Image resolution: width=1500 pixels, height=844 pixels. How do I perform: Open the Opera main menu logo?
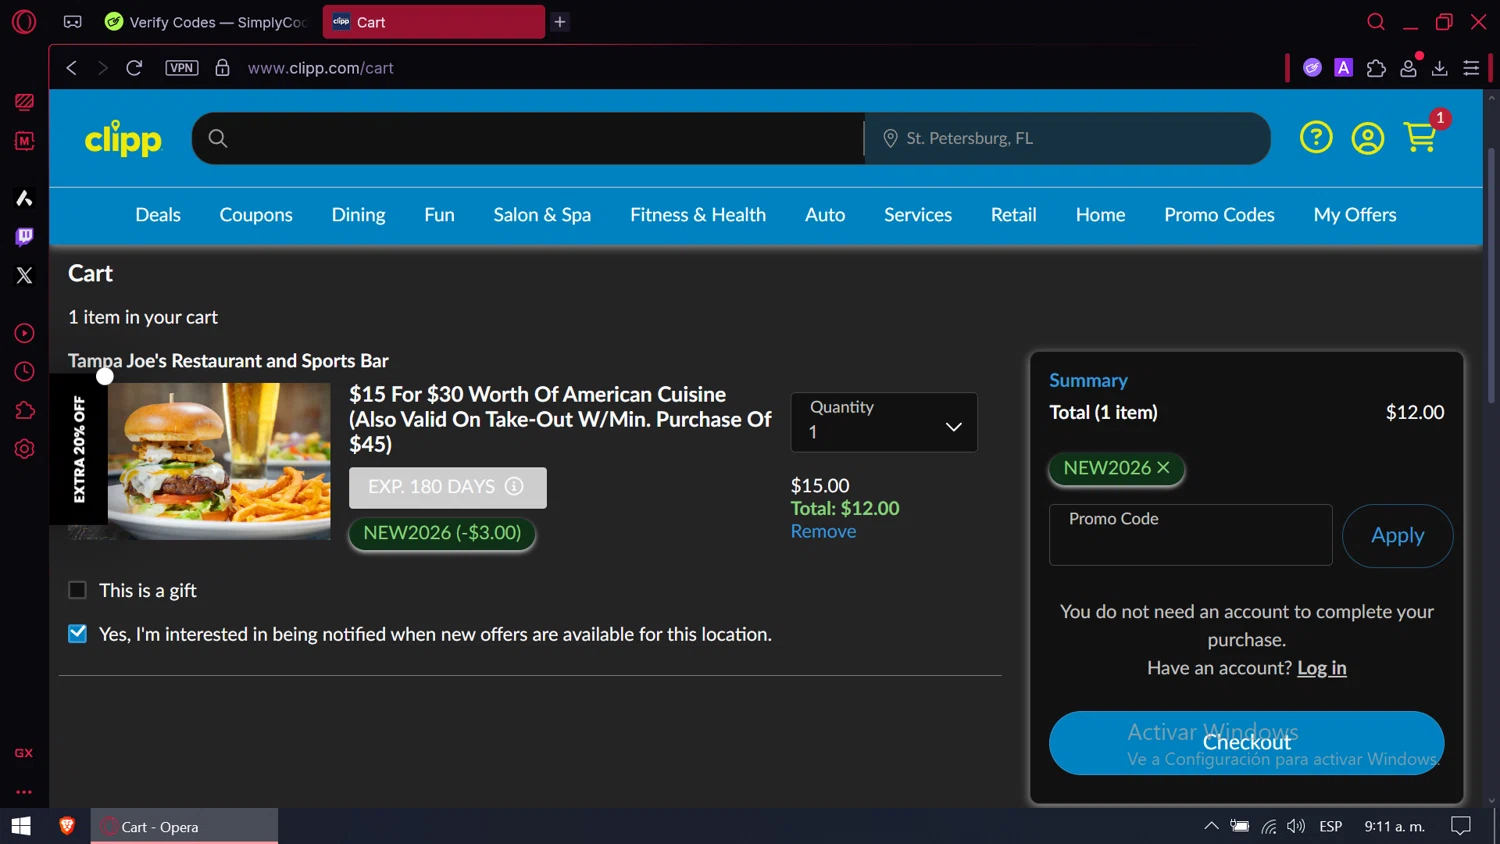point(24,21)
